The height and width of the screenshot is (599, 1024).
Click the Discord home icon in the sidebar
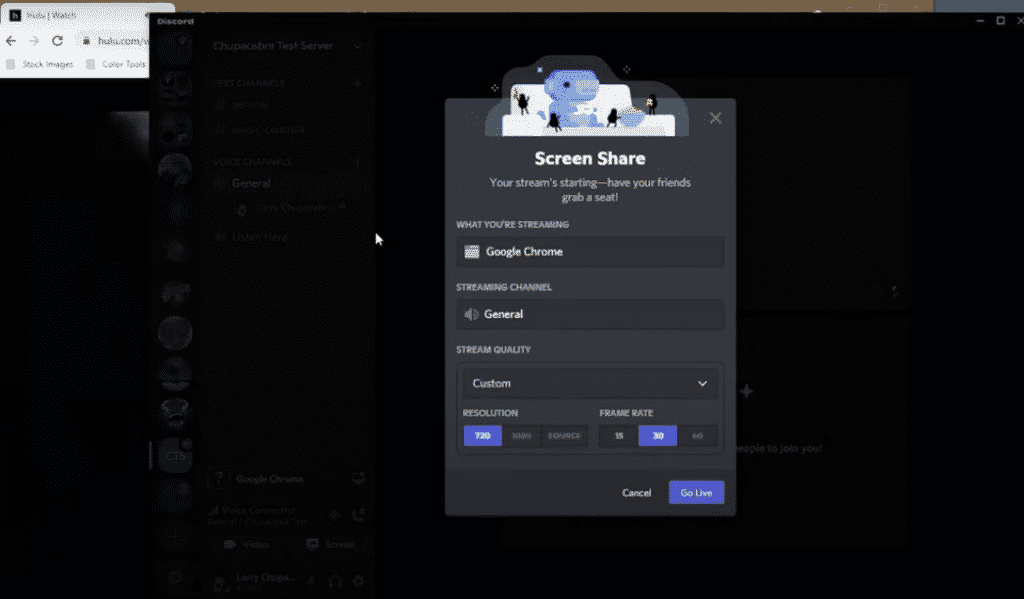176,47
